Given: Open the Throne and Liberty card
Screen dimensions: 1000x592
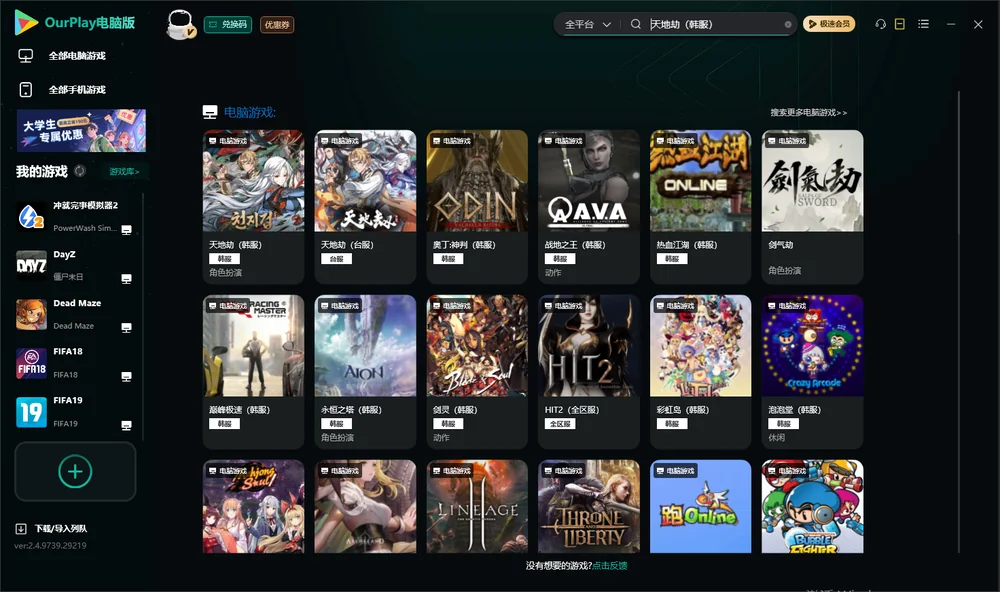Looking at the screenshot, I should click(589, 507).
